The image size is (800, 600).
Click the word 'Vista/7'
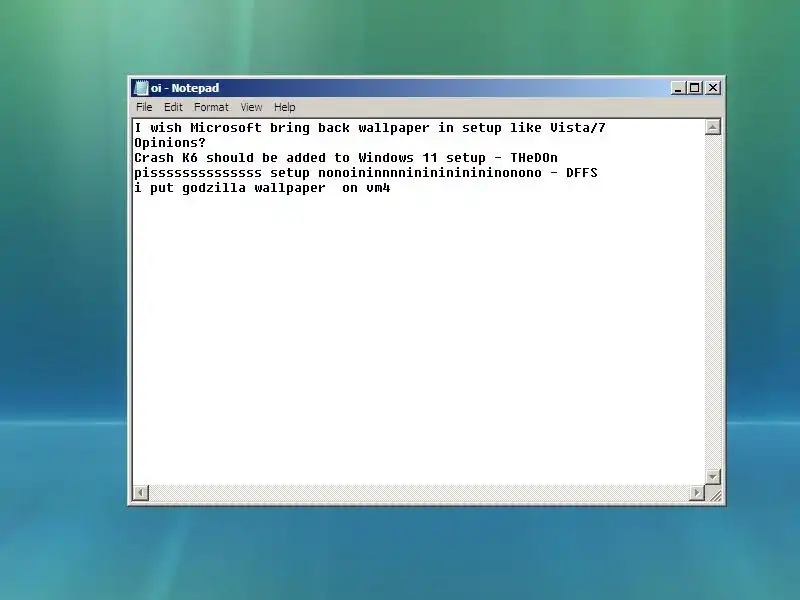click(578, 128)
